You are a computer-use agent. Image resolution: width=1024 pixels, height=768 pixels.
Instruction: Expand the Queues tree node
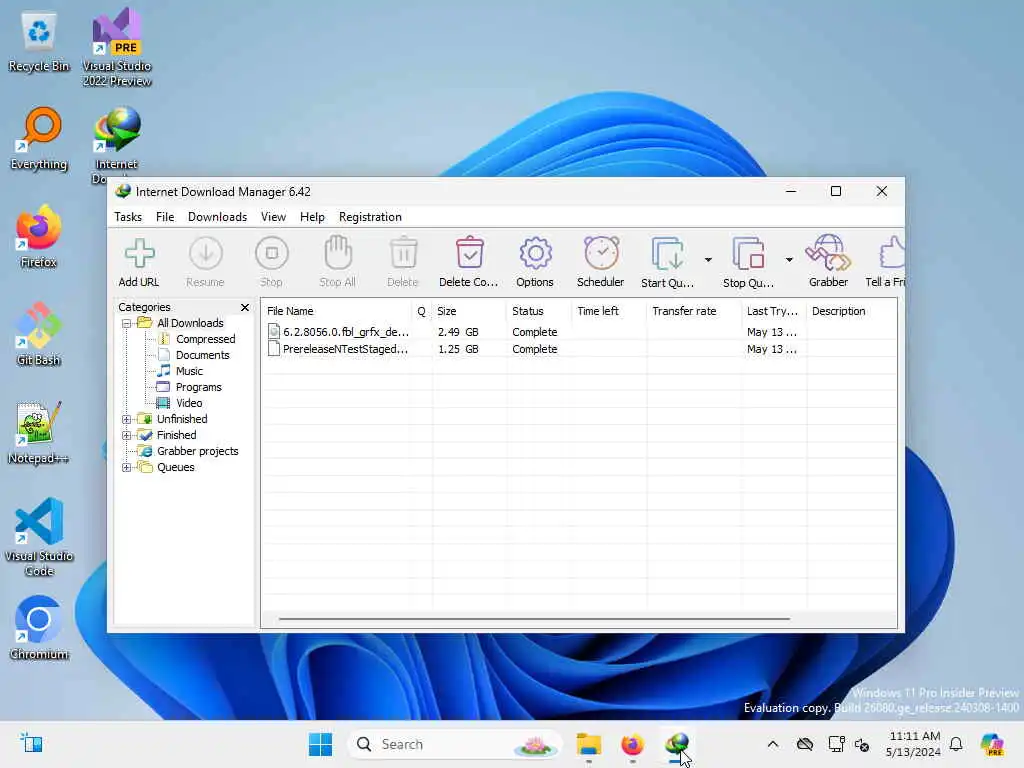click(x=127, y=468)
